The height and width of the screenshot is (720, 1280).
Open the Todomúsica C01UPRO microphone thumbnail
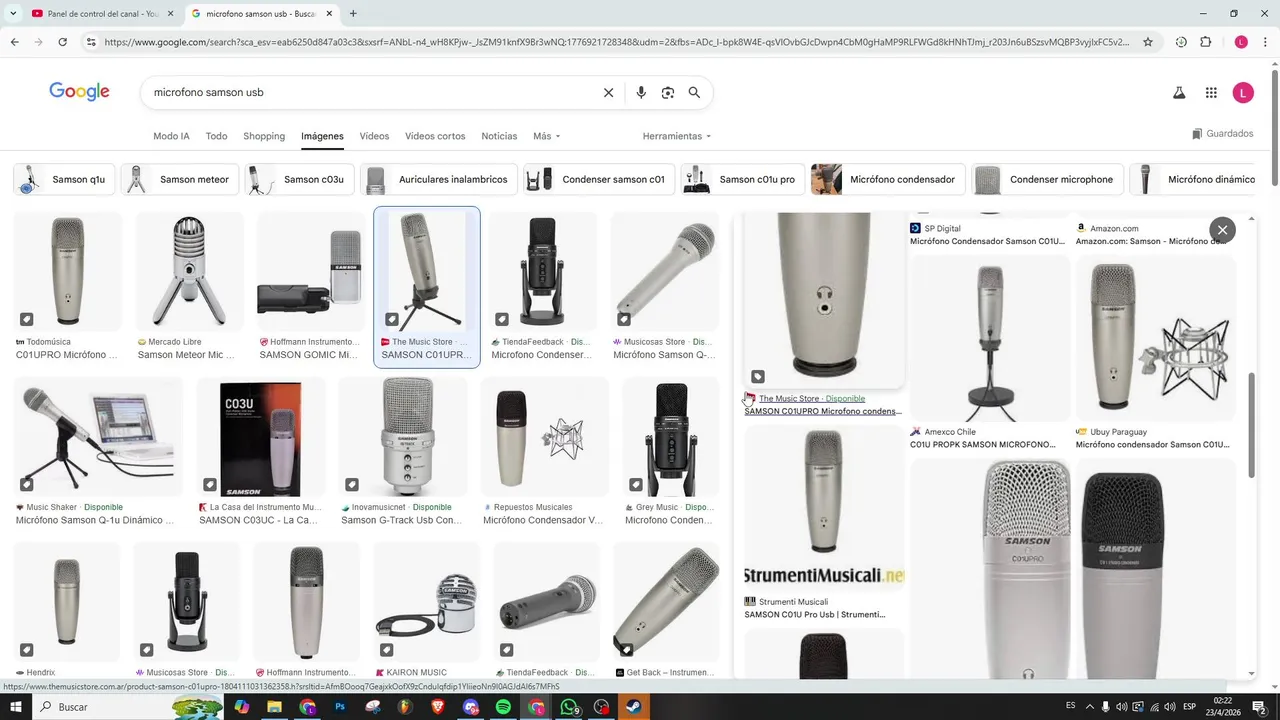[68, 272]
